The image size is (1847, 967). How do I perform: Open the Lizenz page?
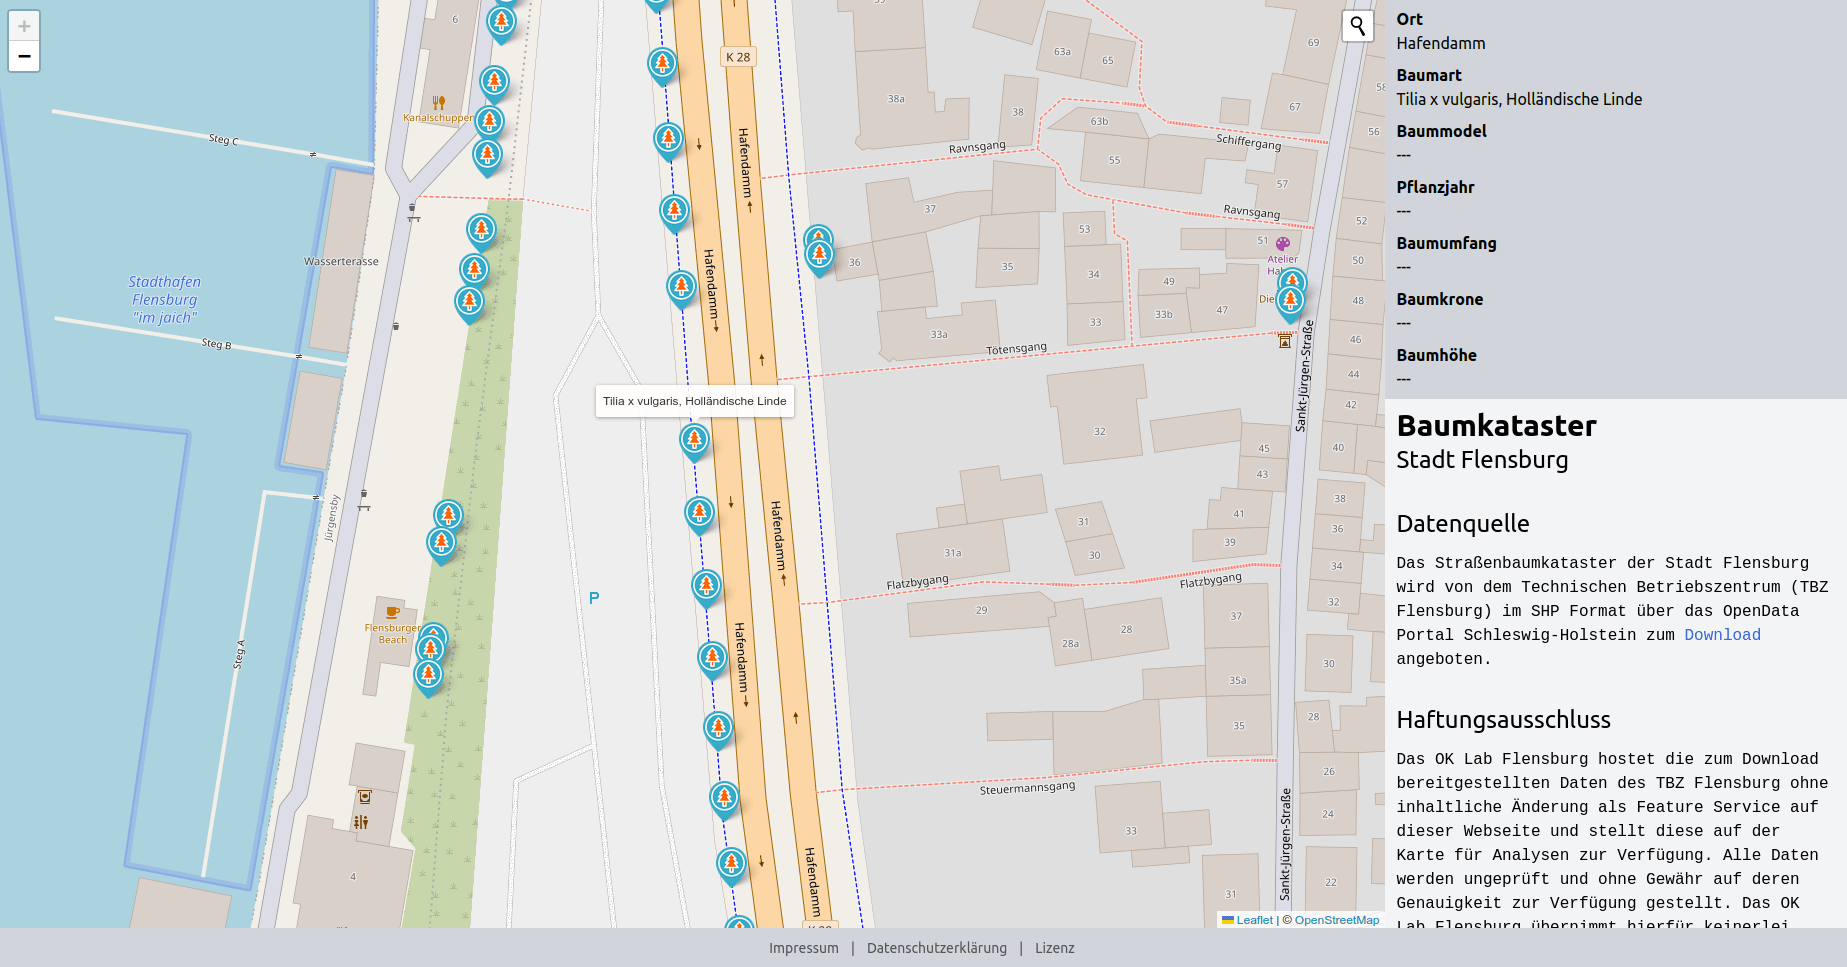[1055, 948]
